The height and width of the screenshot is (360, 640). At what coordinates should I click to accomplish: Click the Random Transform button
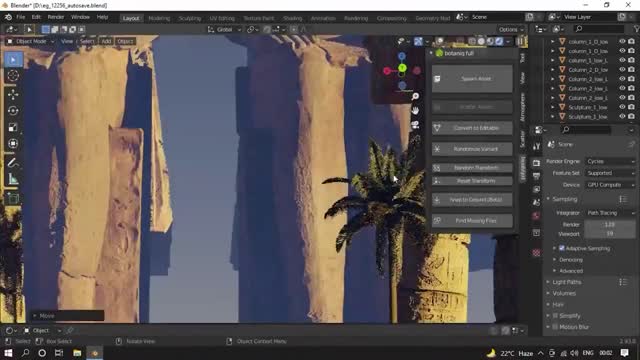(x=472, y=168)
